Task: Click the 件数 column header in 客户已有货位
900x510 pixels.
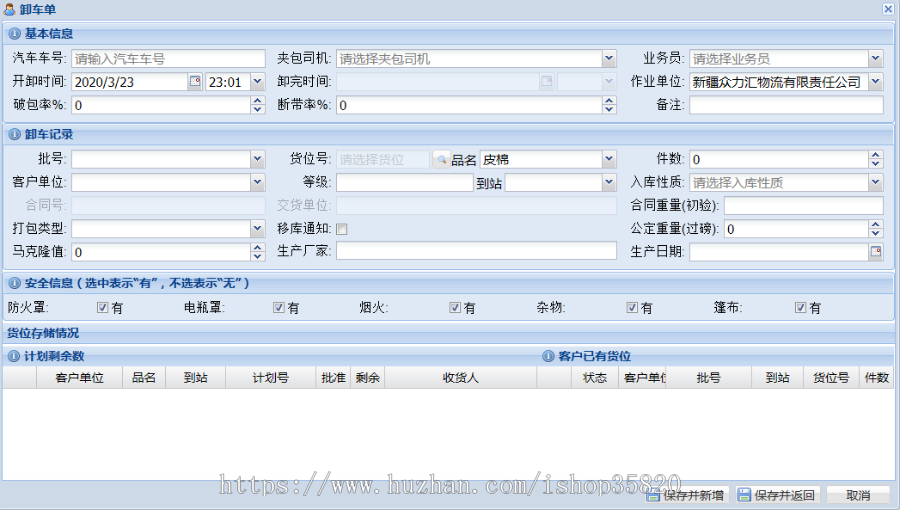Action: click(x=876, y=377)
